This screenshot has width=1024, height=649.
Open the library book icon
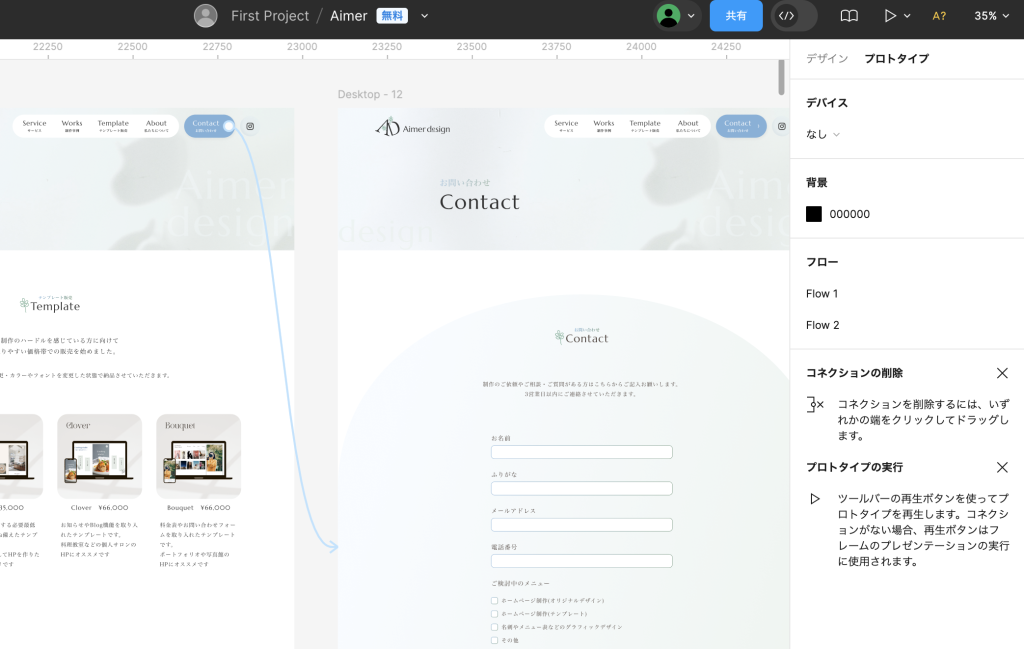pyautogui.click(x=849, y=16)
